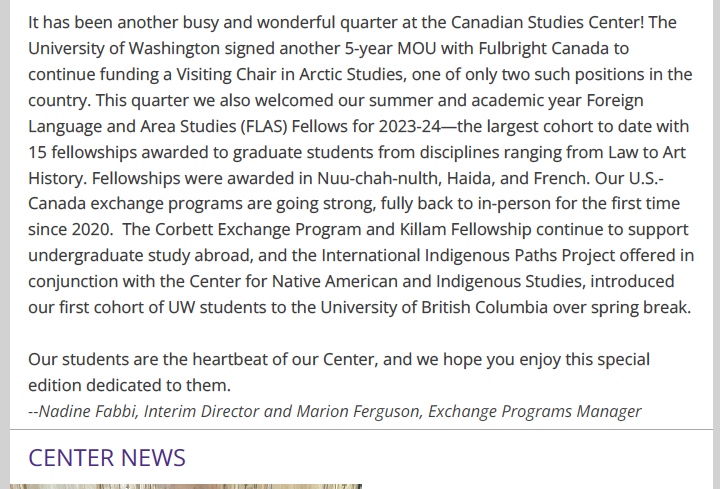Click Marion Ferguson's name in the signature line
The width and height of the screenshot is (720, 489).
[x=360, y=411]
